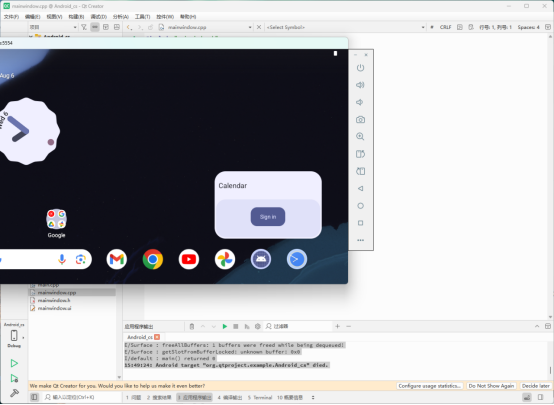The height and width of the screenshot is (405, 554).
Task: Click Do Not Show Again button
Action: [491, 386]
